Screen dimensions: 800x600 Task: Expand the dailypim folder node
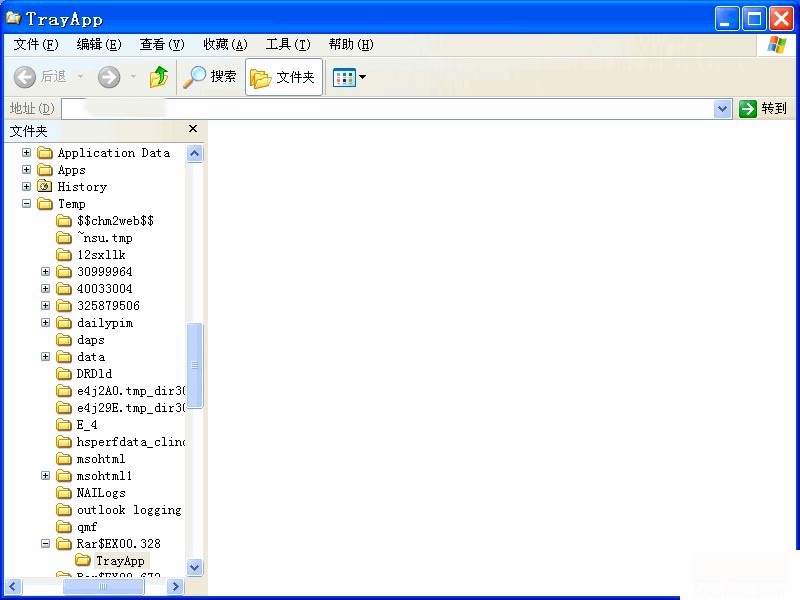click(46, 323)
